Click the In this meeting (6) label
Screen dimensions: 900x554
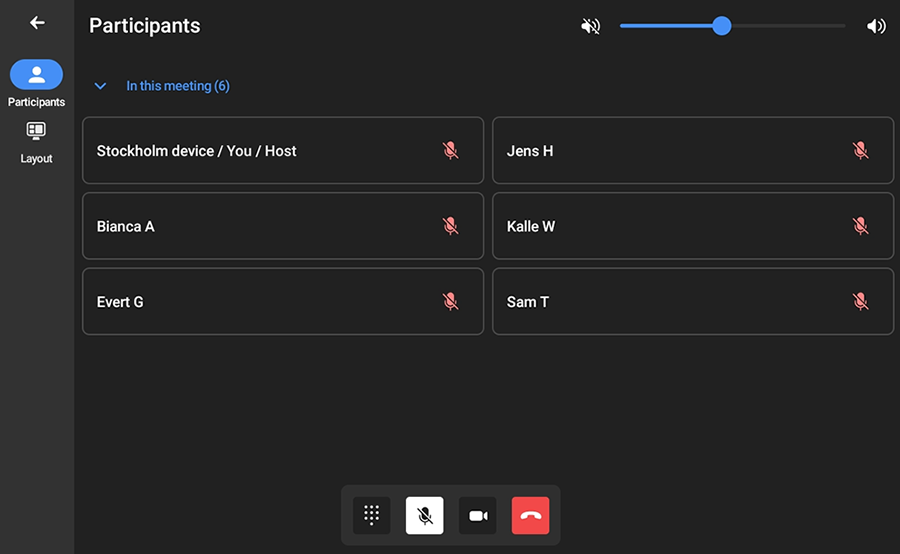coord(178,86)
